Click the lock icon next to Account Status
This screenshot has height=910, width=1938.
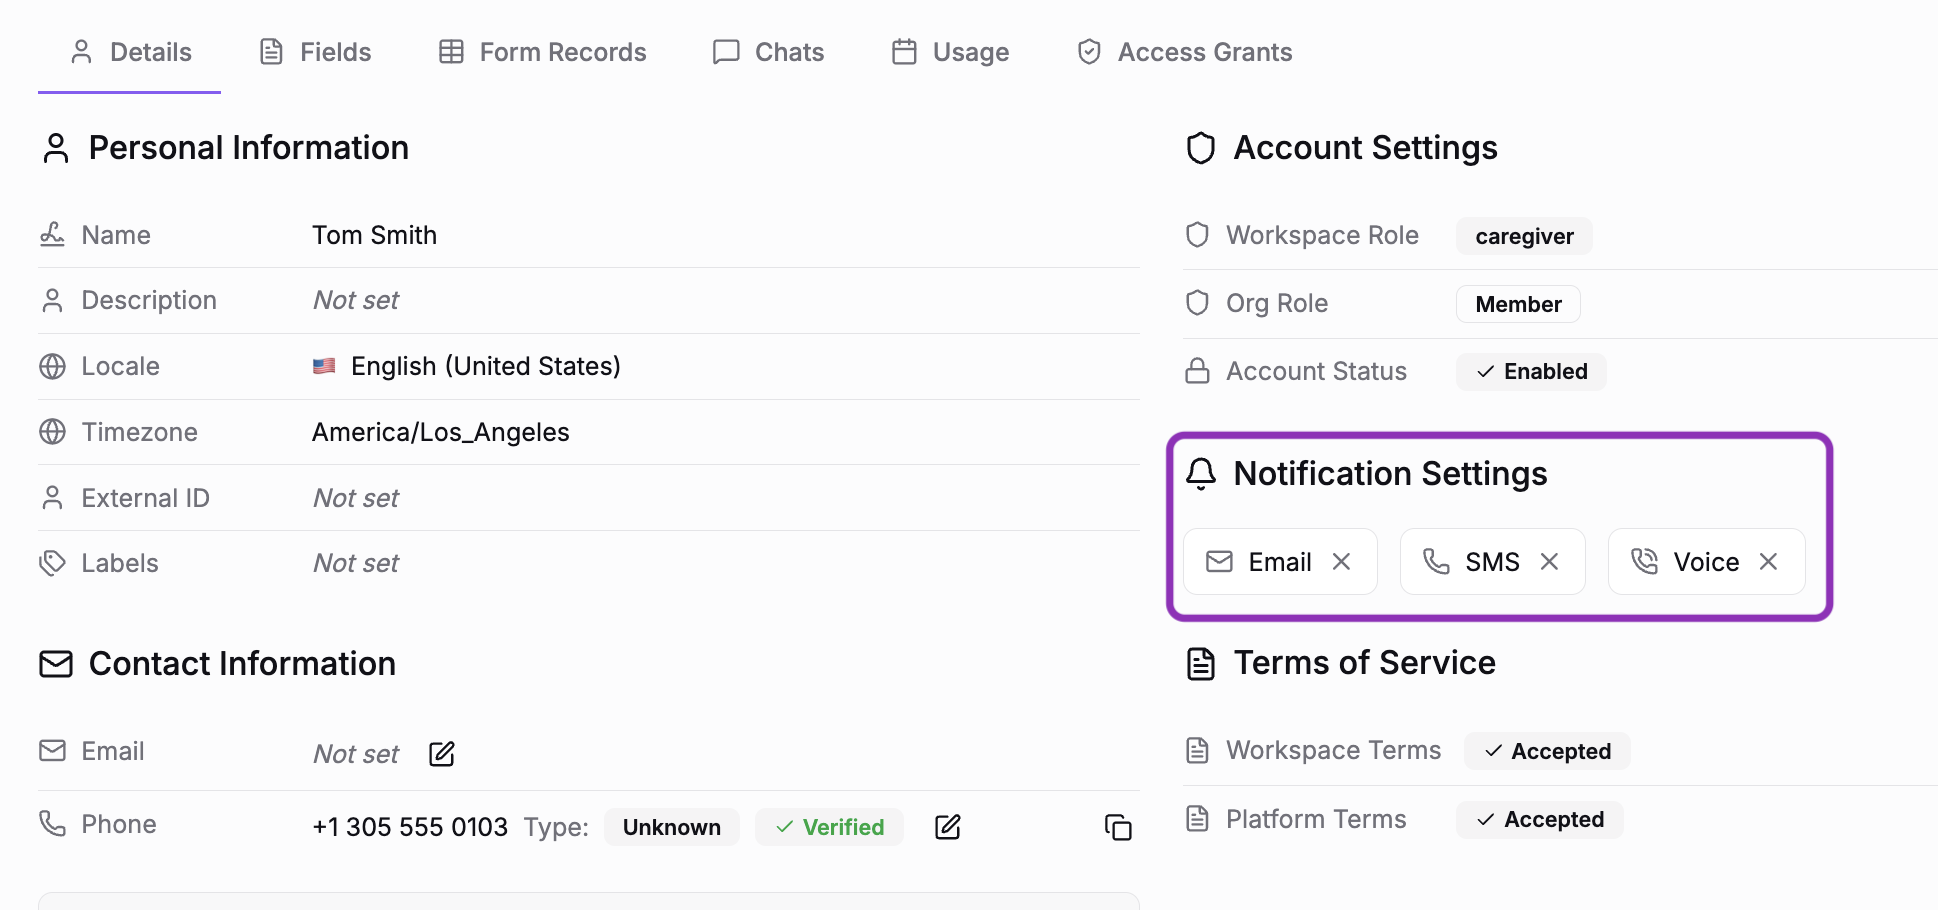pyautogui.click(x=1197, y=370)
